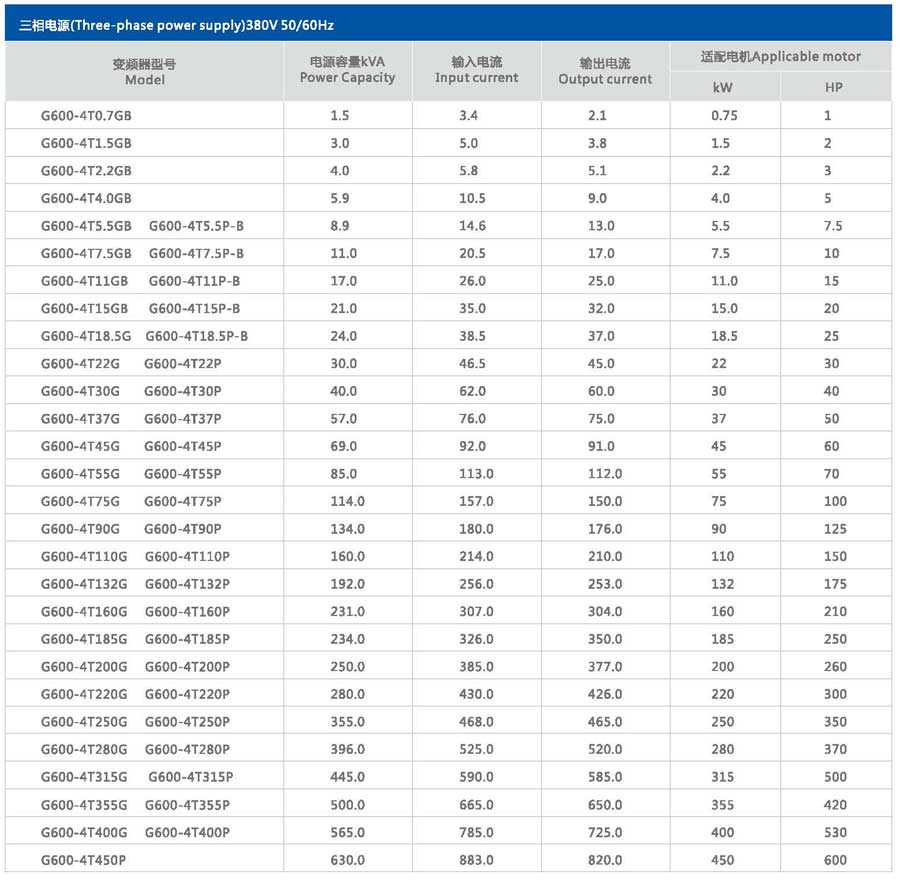The height and width of the screenshot is (881, 900).
Task: Select power capacity value 630.0
Action: pyautogui.click(x=347, y=860)
